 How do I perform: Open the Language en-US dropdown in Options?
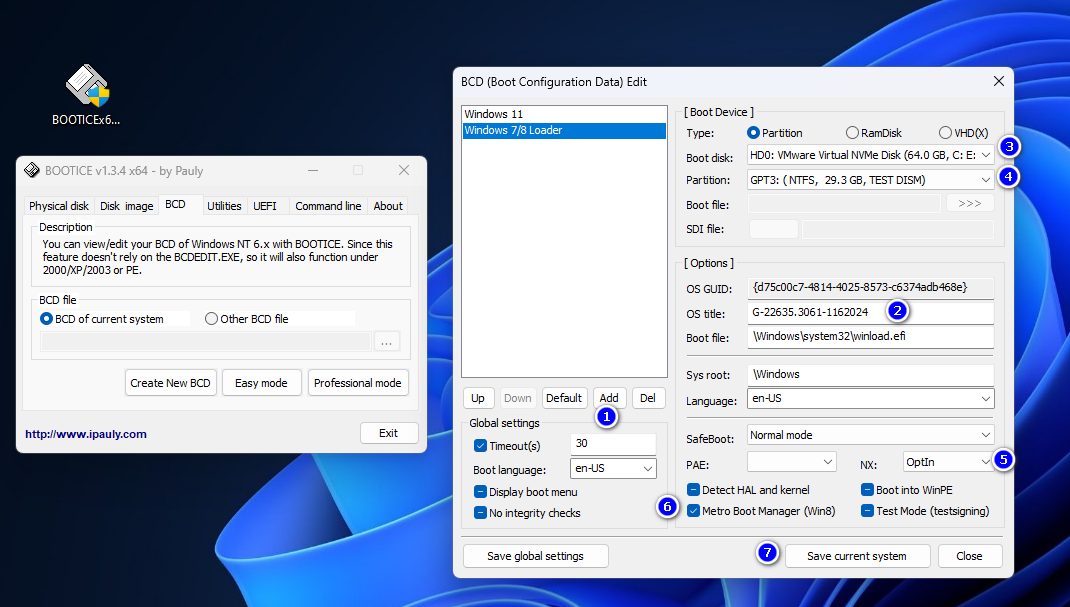(x=871, y=398)
